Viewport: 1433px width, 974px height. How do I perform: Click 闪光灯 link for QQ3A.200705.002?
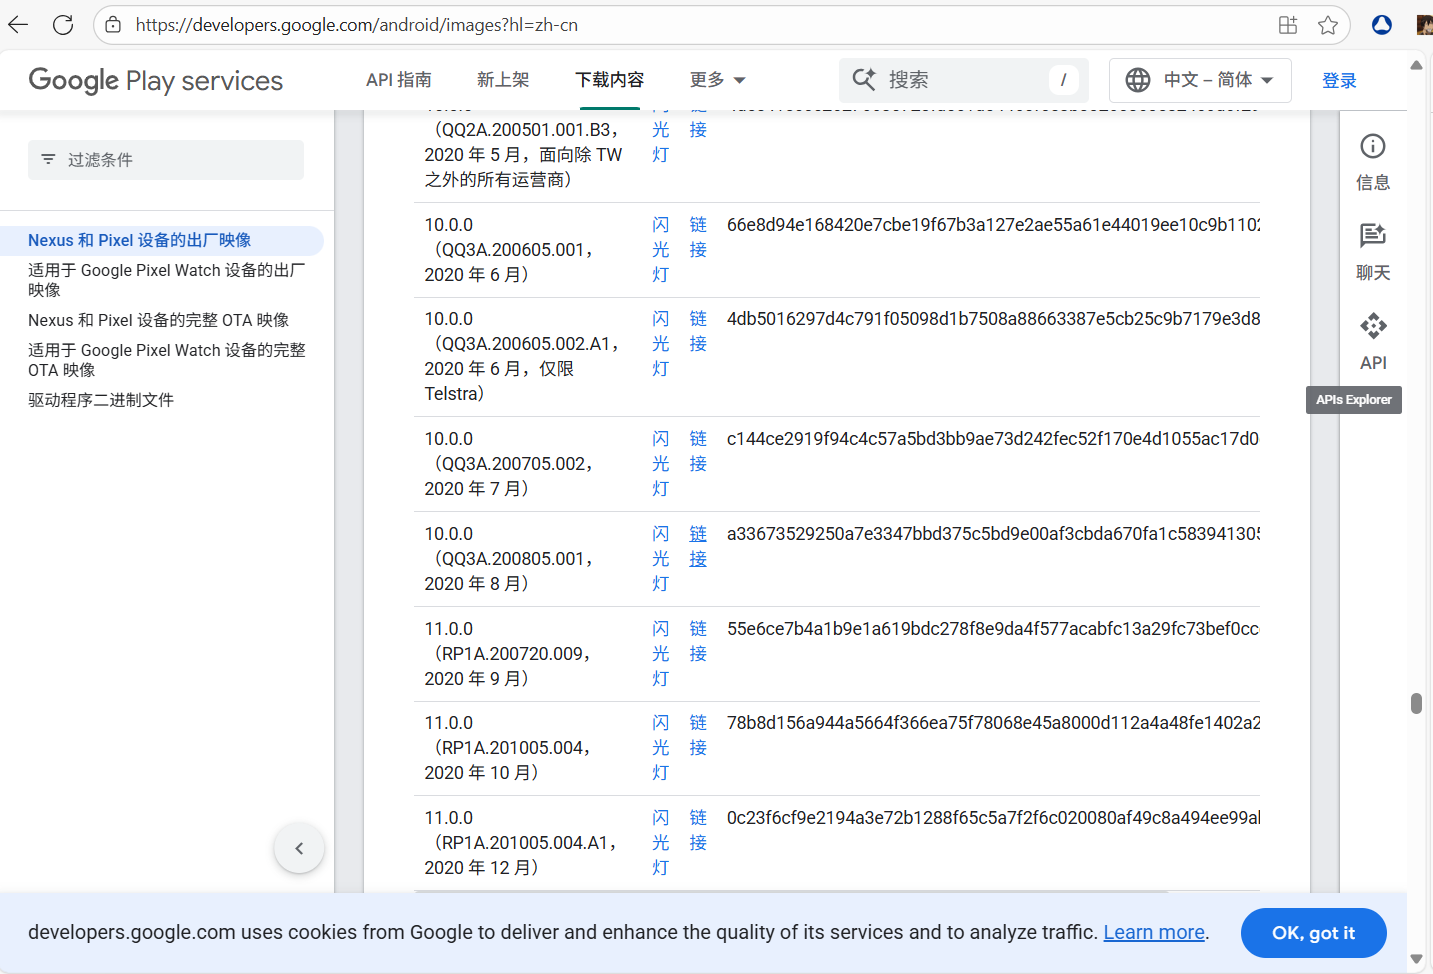[660, 464]
